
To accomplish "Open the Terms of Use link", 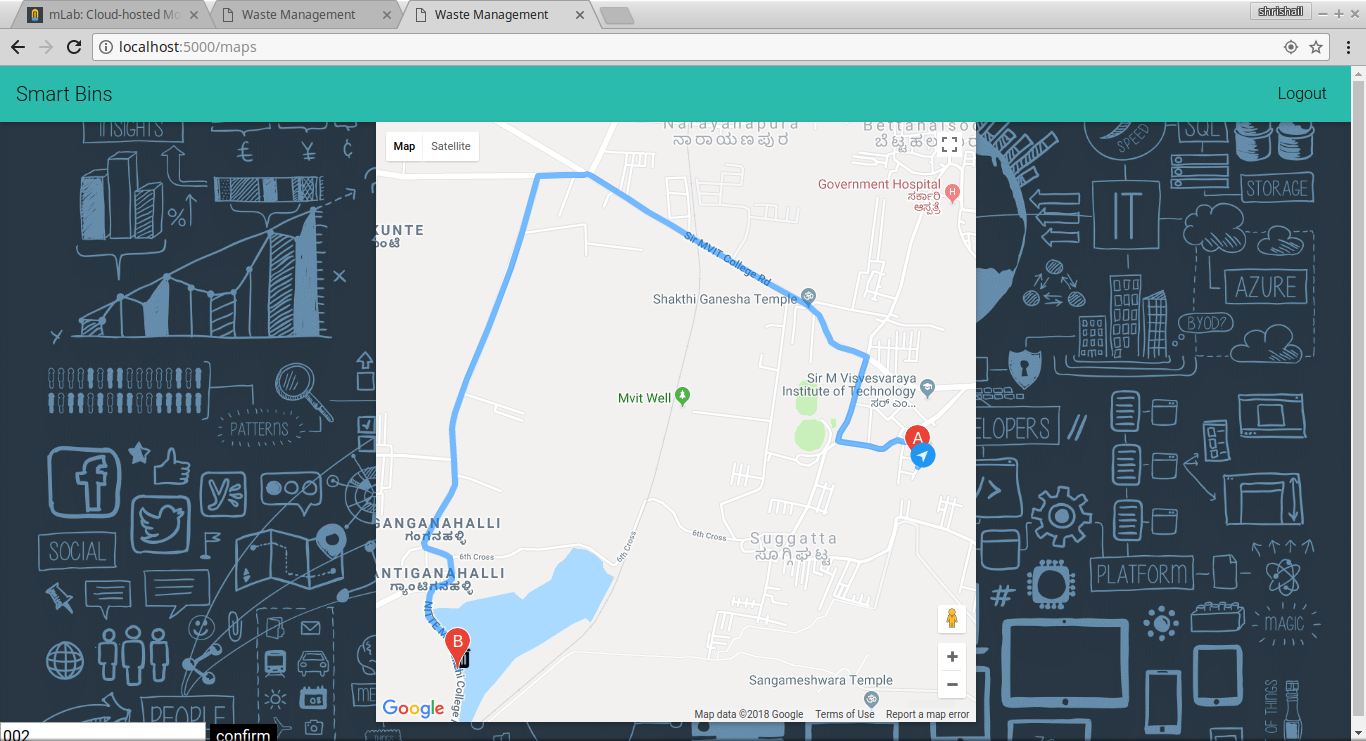I will pos(845,714).
